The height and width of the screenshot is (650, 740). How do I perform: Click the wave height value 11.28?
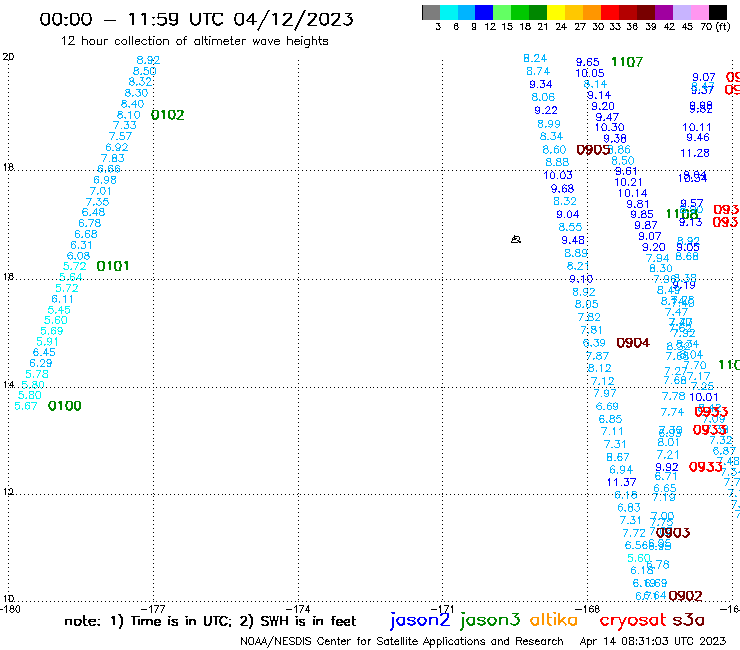tap(695, 153)
